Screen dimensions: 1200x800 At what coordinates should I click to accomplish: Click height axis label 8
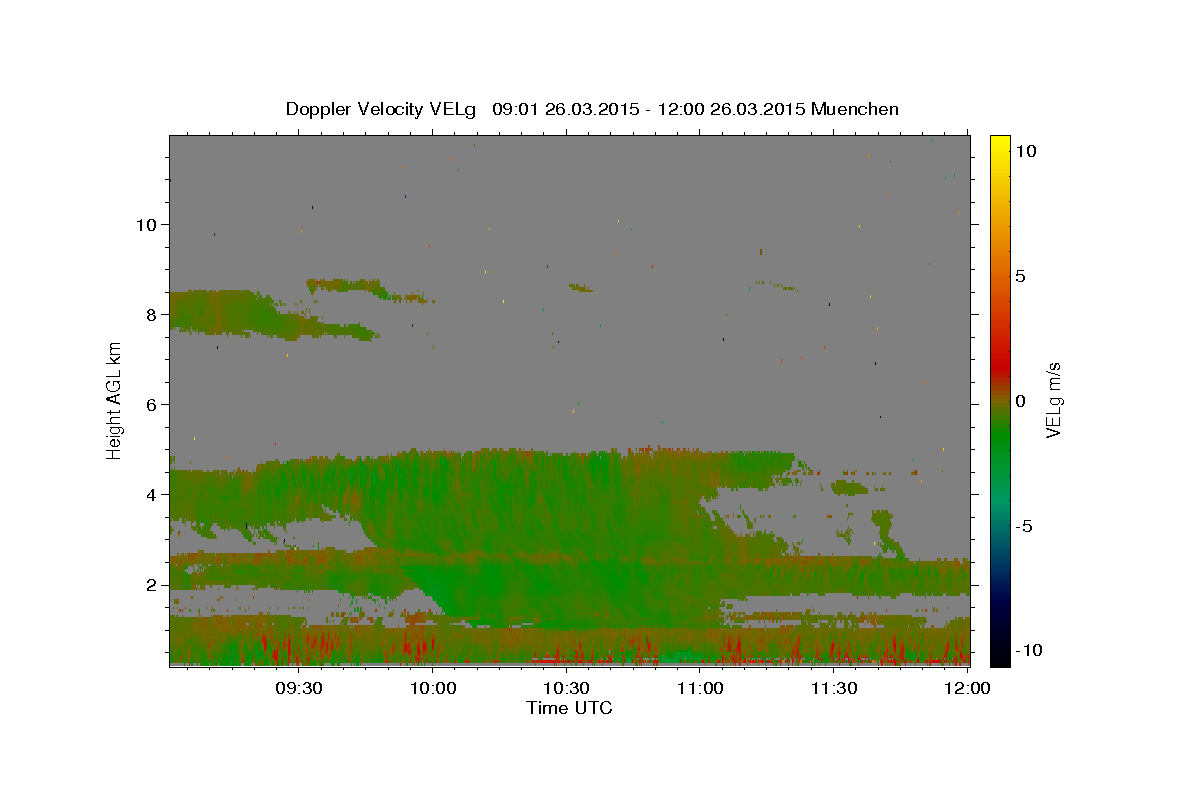pos(151,314)
